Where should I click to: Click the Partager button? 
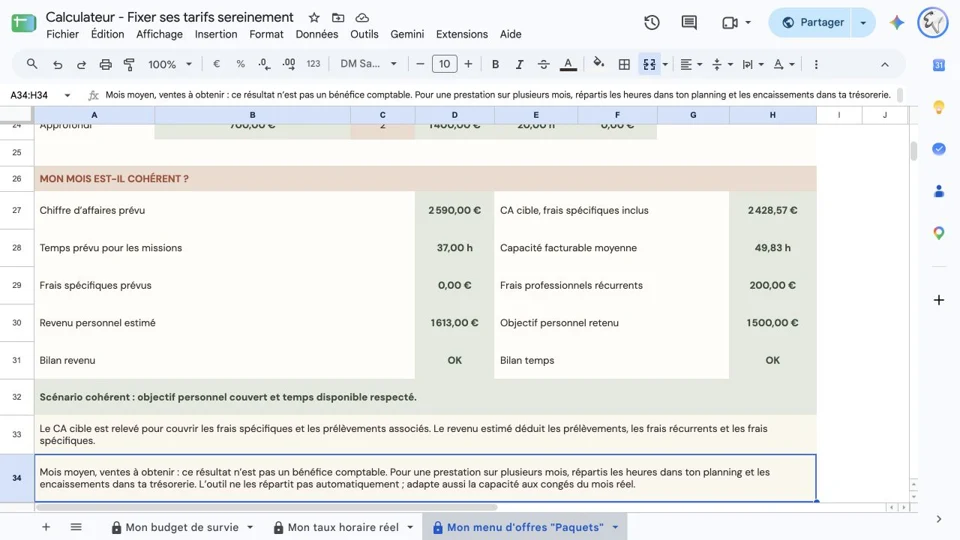coord(812,23)
